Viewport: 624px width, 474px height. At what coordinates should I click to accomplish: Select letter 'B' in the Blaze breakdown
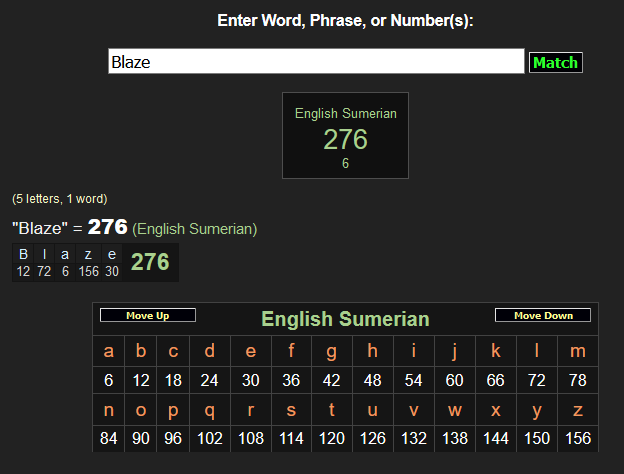click(23, 254)
